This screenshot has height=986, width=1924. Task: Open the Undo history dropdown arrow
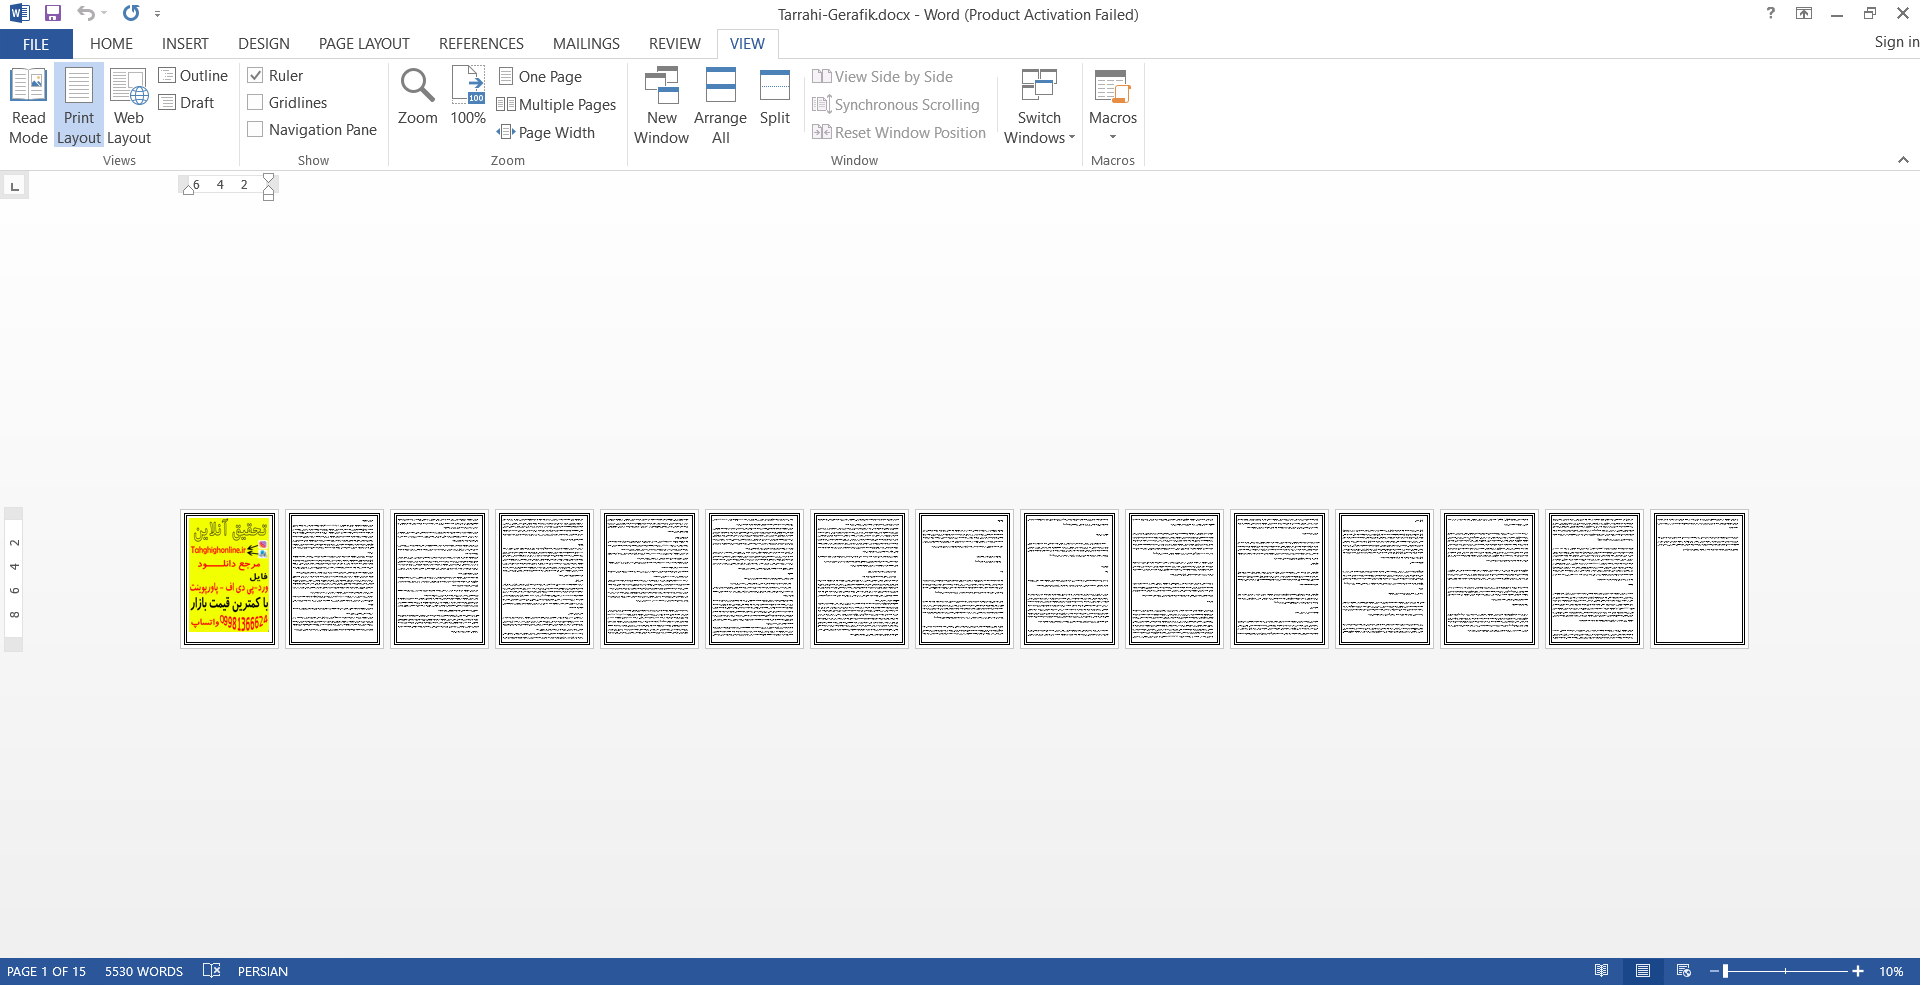104,14
